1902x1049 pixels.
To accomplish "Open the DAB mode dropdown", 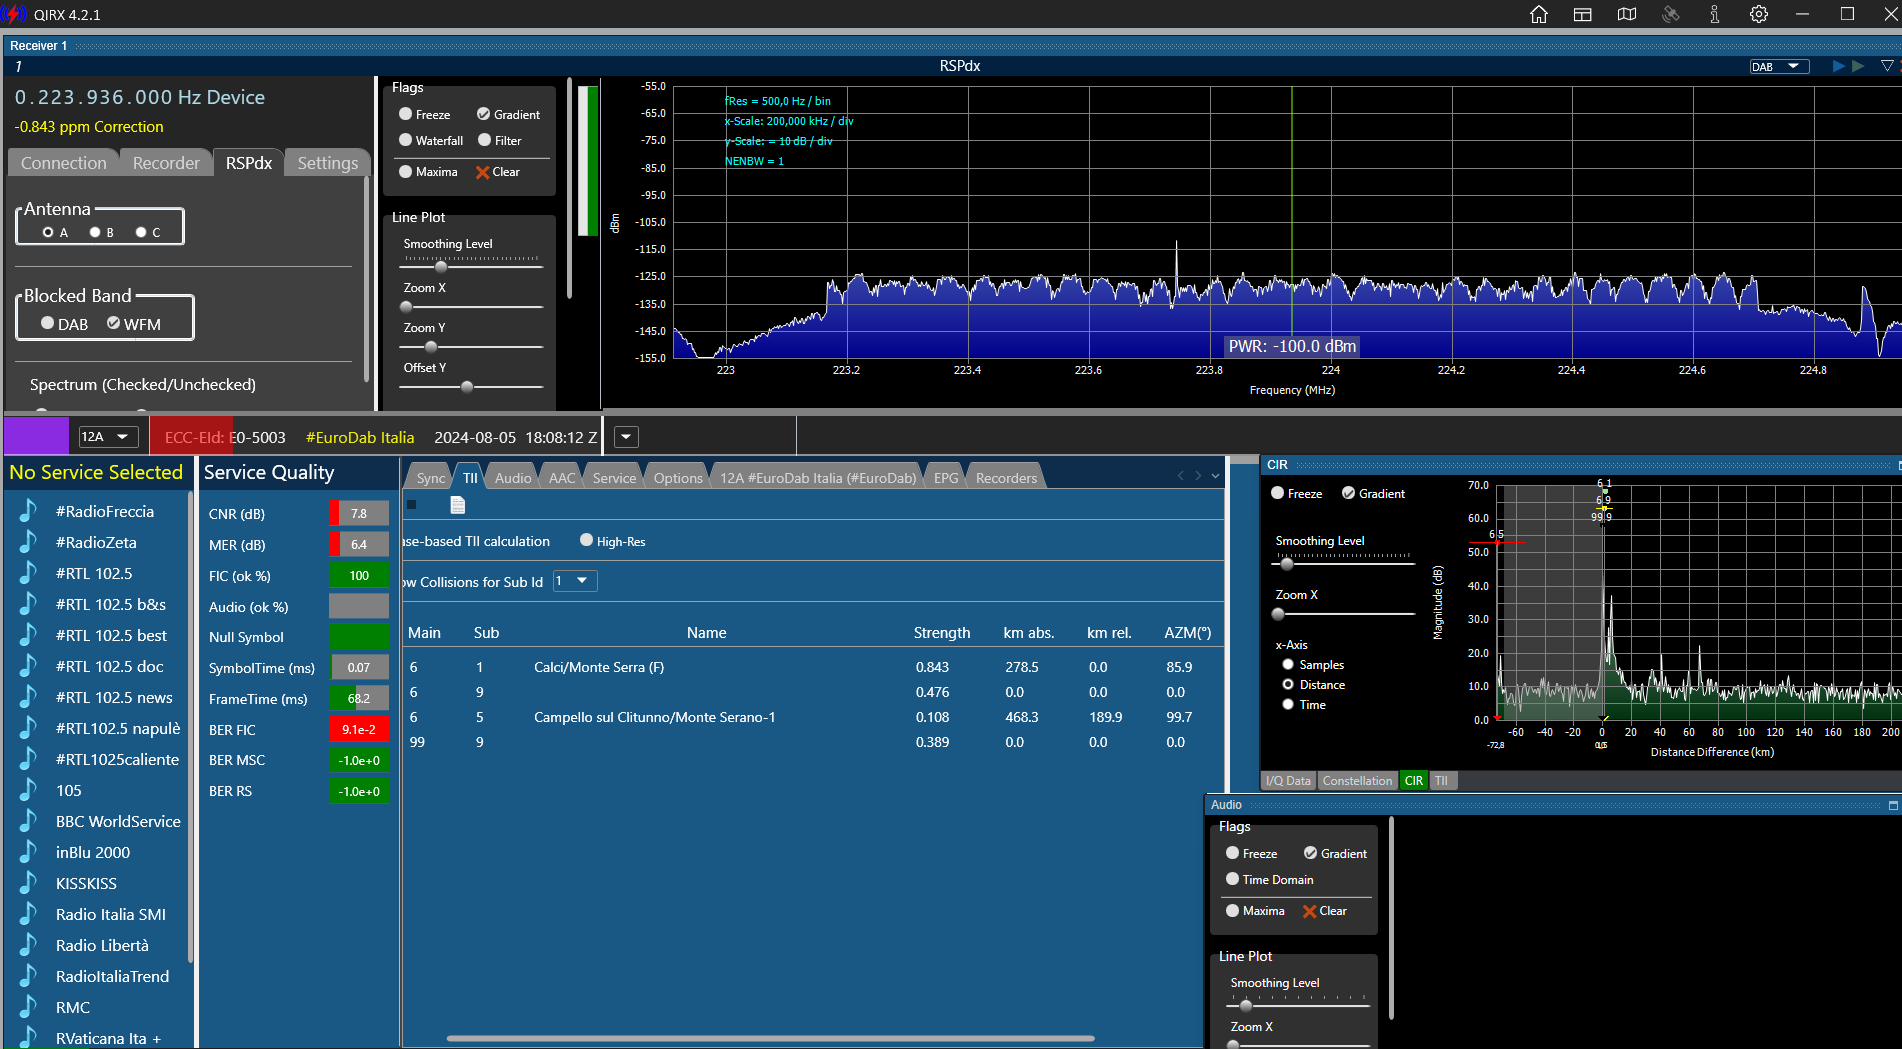I will [1780, 66].
